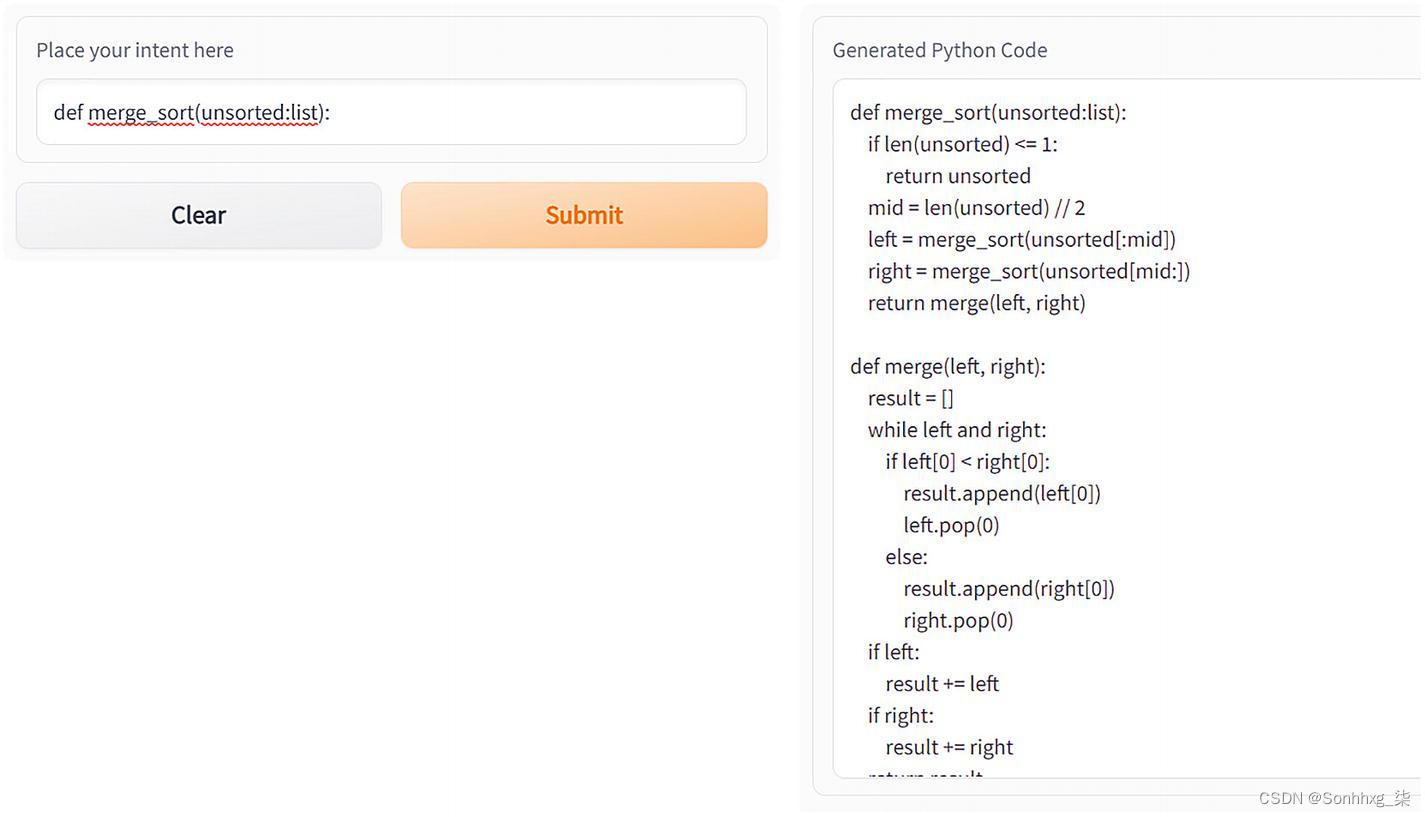Click line 'if left:'
Viewport: 1425px width, 817px height.
(893, 652)
